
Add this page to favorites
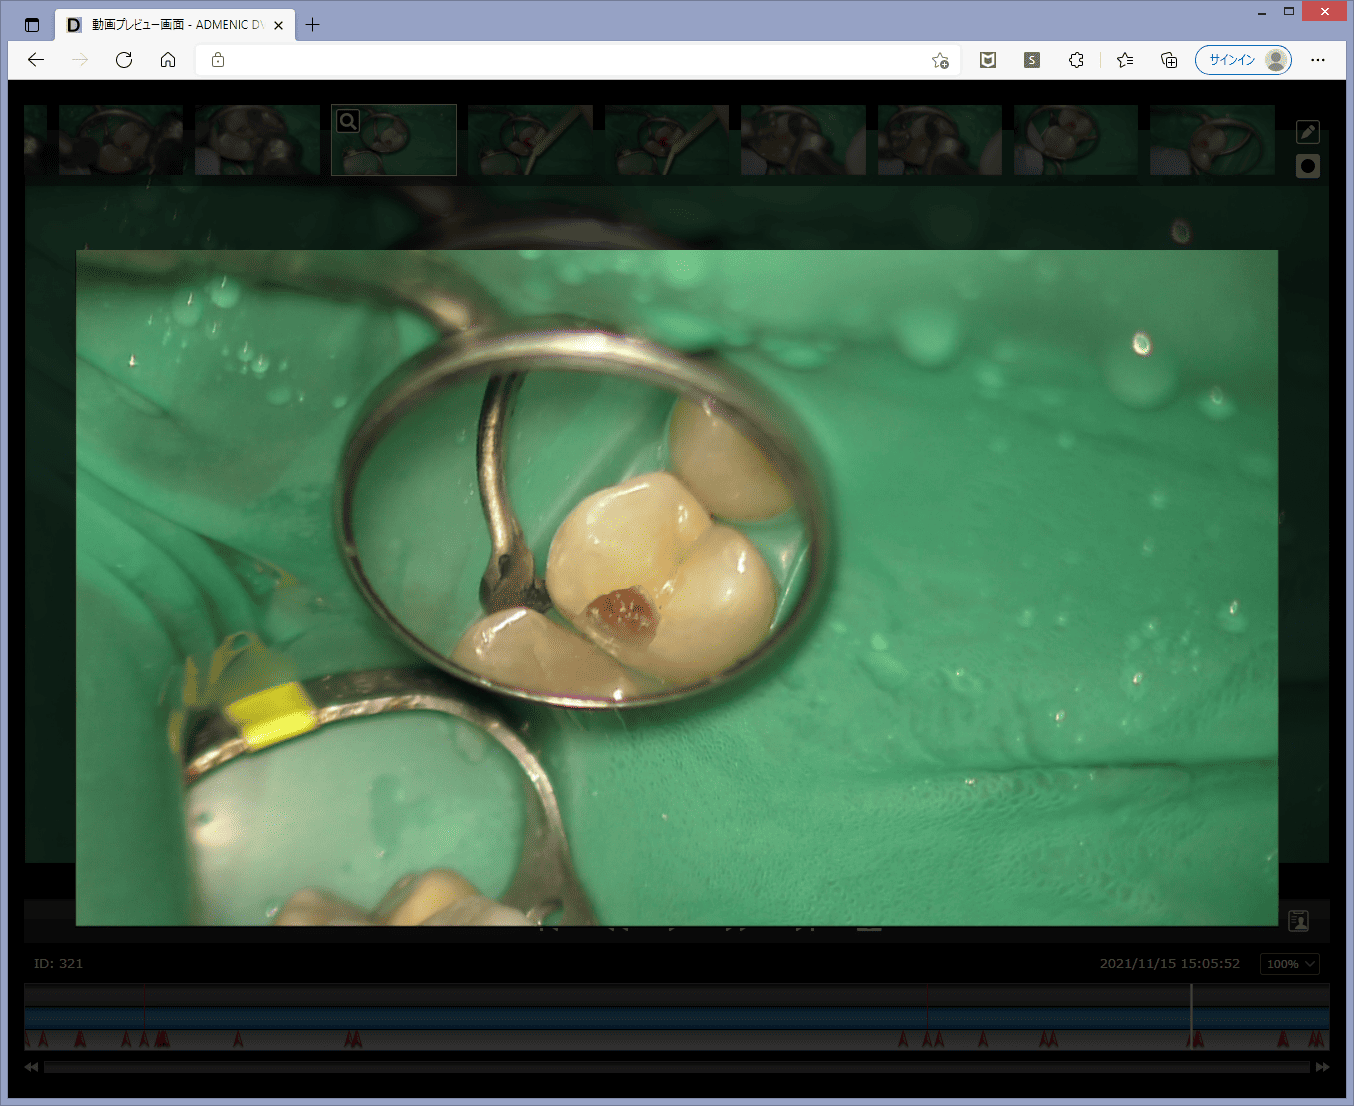[x=940, y=60]
